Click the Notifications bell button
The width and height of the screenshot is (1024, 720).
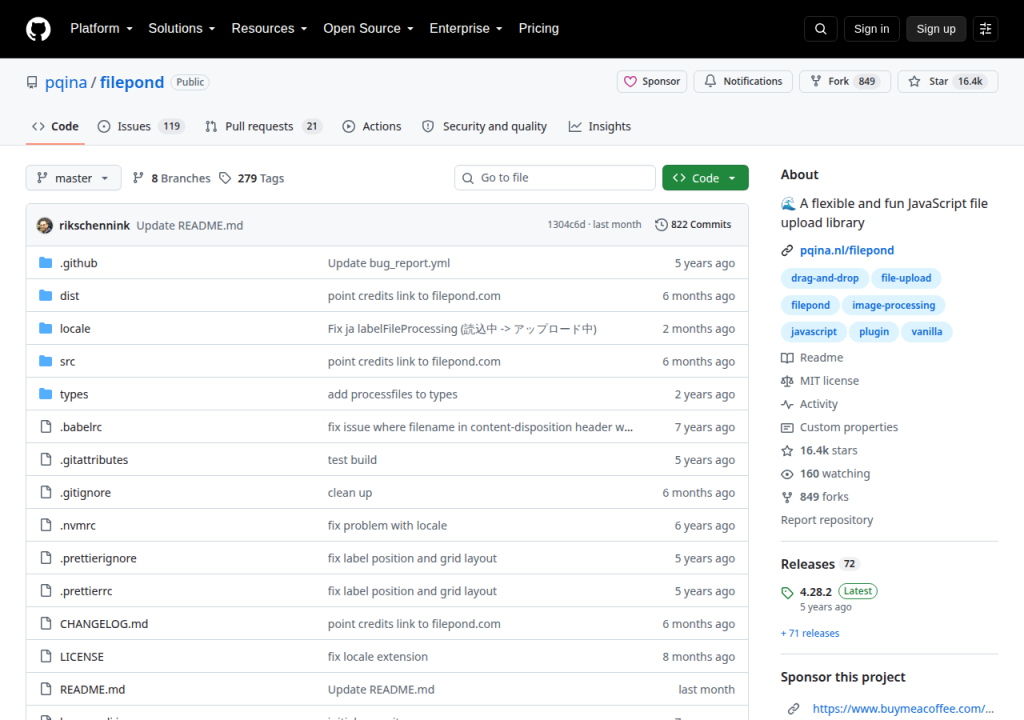point(743,82)
